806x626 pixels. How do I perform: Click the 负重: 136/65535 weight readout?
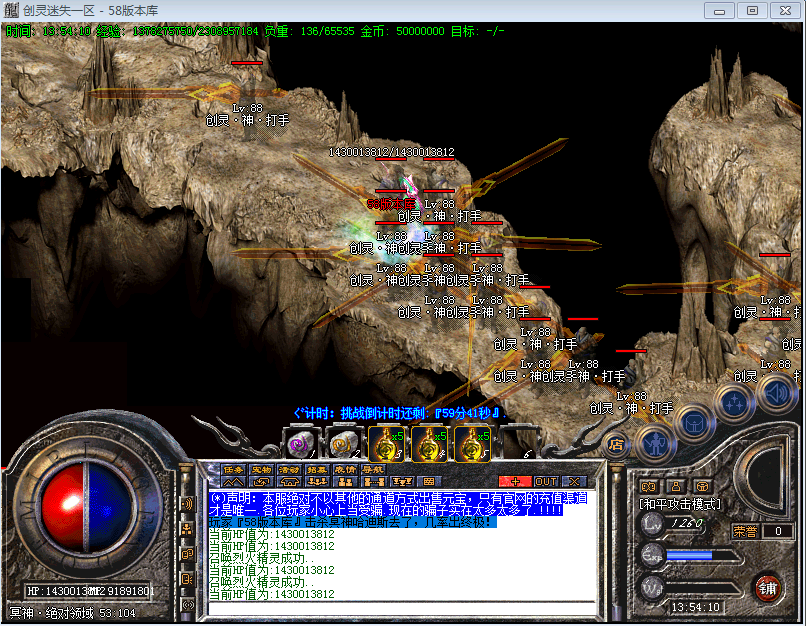(309, 31)
